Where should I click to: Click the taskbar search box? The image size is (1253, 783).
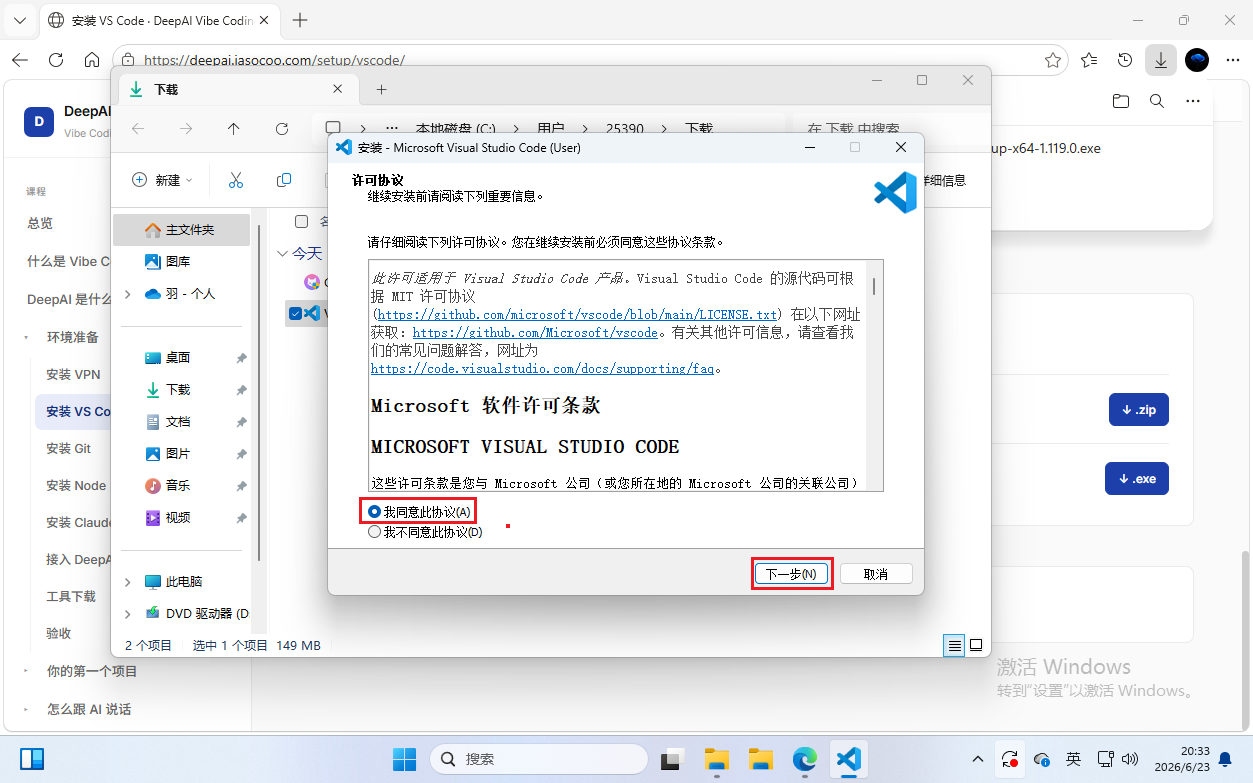point(540,759)
